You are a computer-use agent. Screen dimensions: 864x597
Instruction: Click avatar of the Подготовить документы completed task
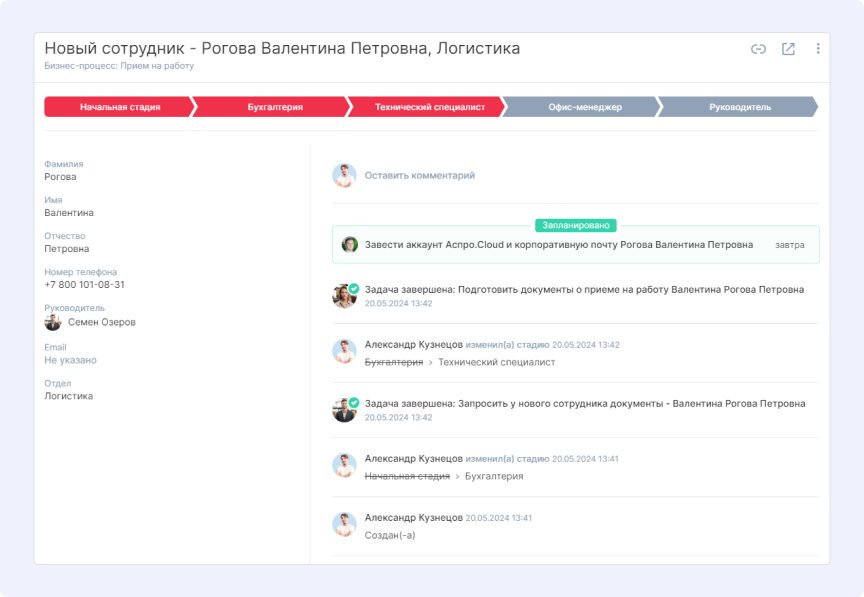(x=344, y=296)
